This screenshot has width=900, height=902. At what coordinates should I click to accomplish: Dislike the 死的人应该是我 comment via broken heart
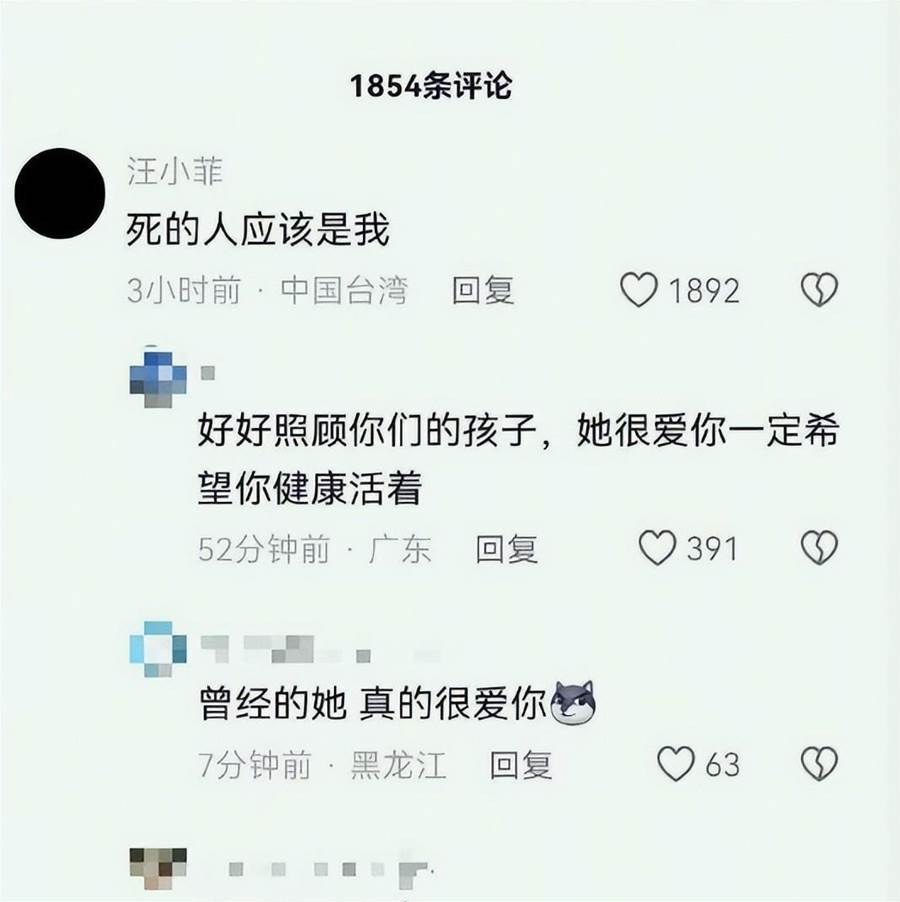[x=819, y=289]
